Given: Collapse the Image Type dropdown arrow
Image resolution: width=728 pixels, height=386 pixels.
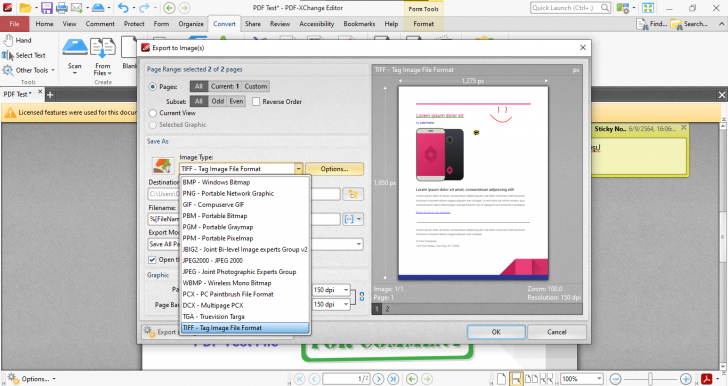Looking at the screenshot, I should (x=299, y=169).
